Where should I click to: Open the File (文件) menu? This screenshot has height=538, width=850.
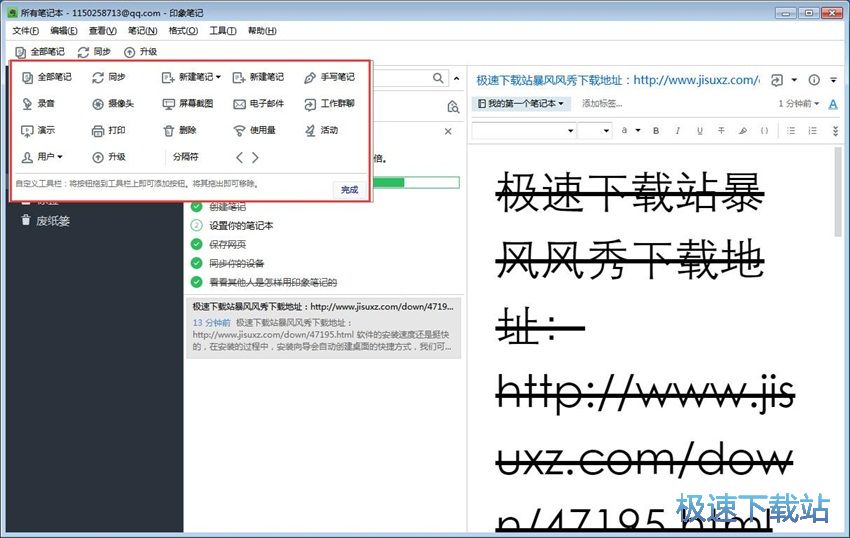(x=25, y=30)
